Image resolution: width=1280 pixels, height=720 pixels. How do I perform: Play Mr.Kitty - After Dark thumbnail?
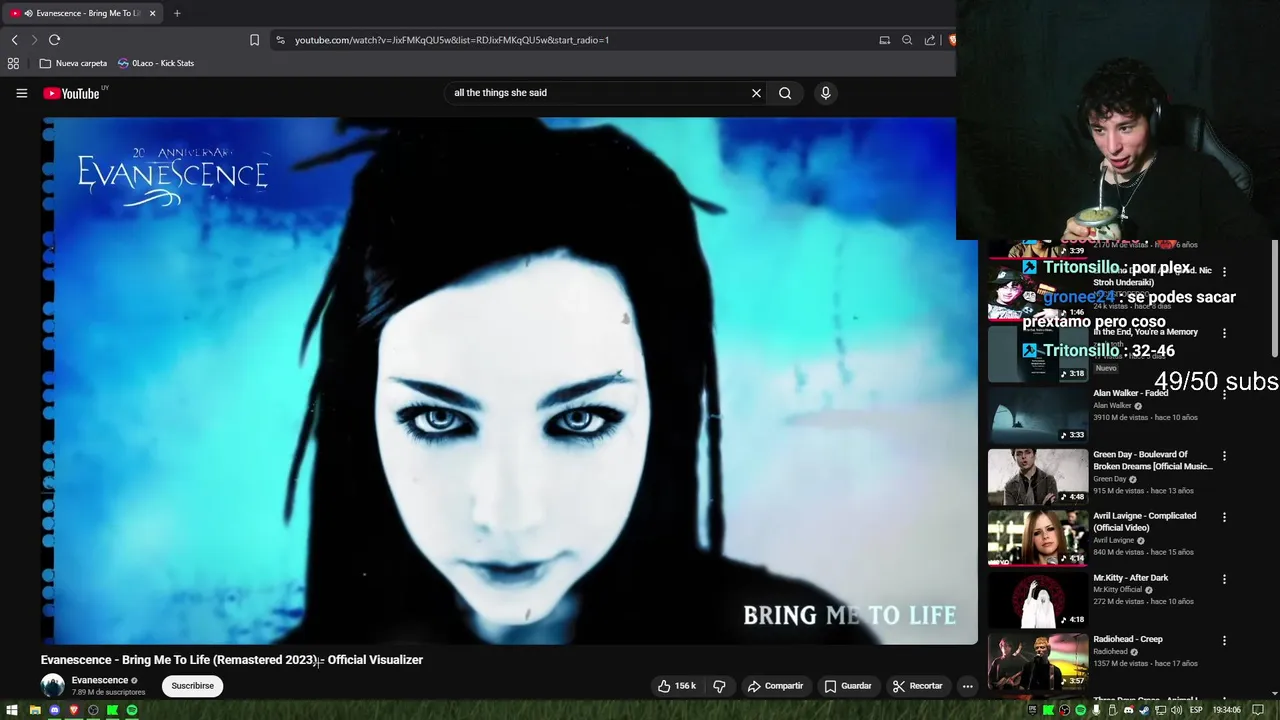coord(1038,599)
